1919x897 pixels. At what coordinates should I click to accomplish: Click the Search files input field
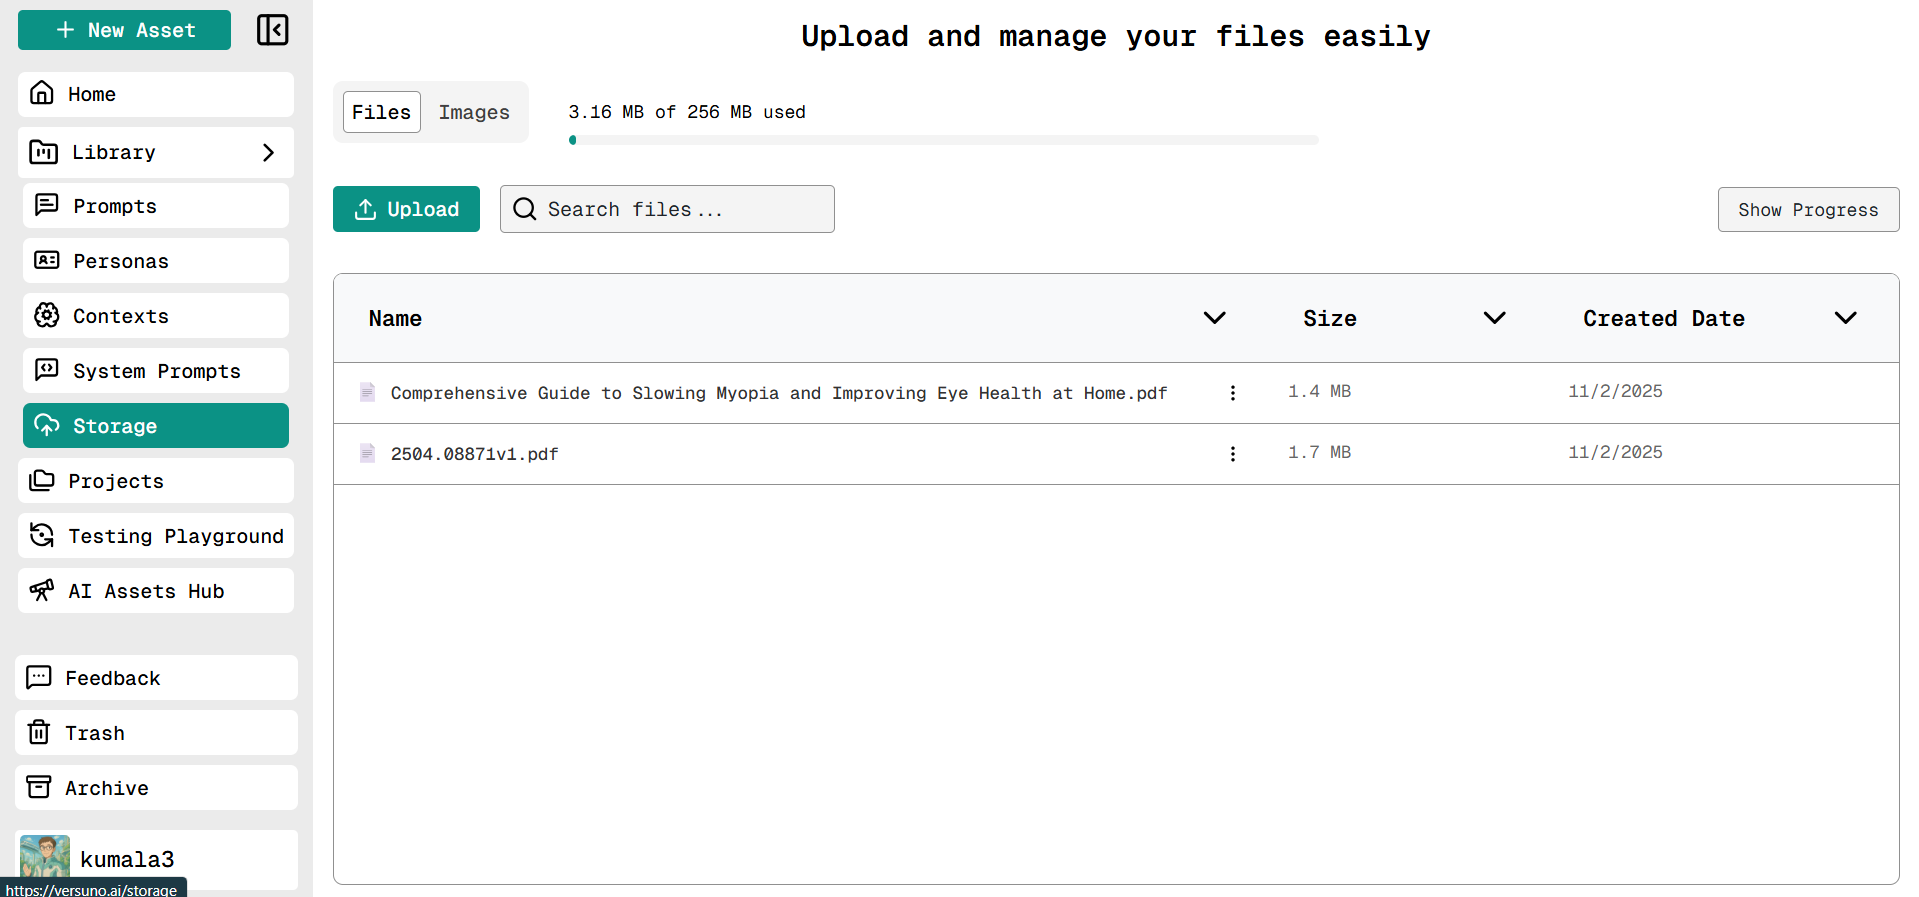(x=667, y=209)
